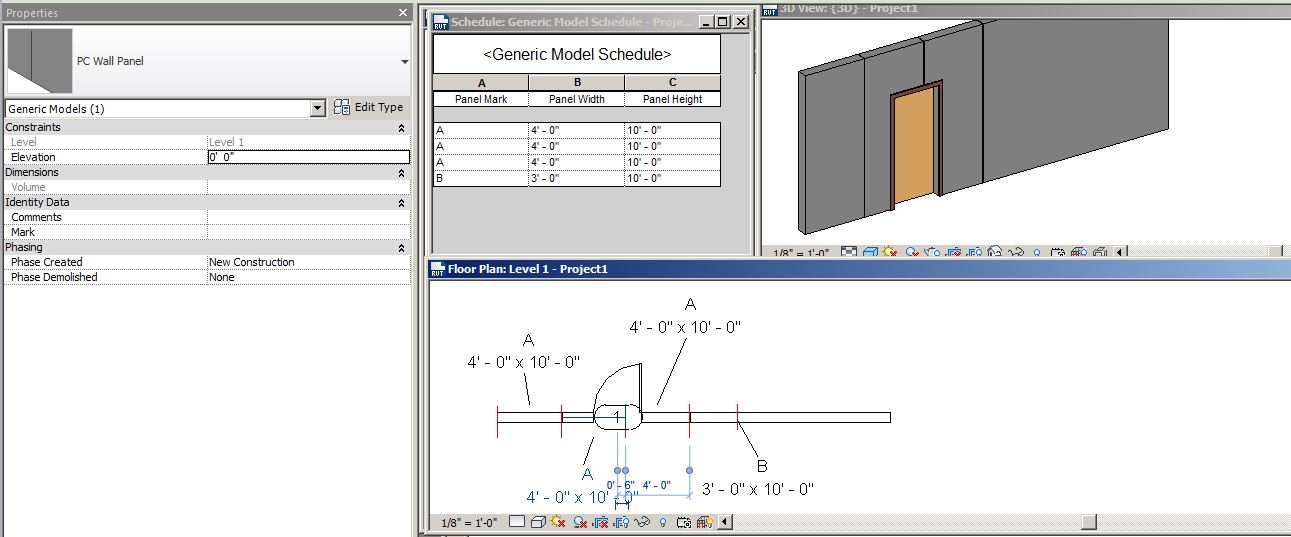Click displacement sets icon in 3D View bar
Screen dimensions: 1291x537
point(1100,253)
